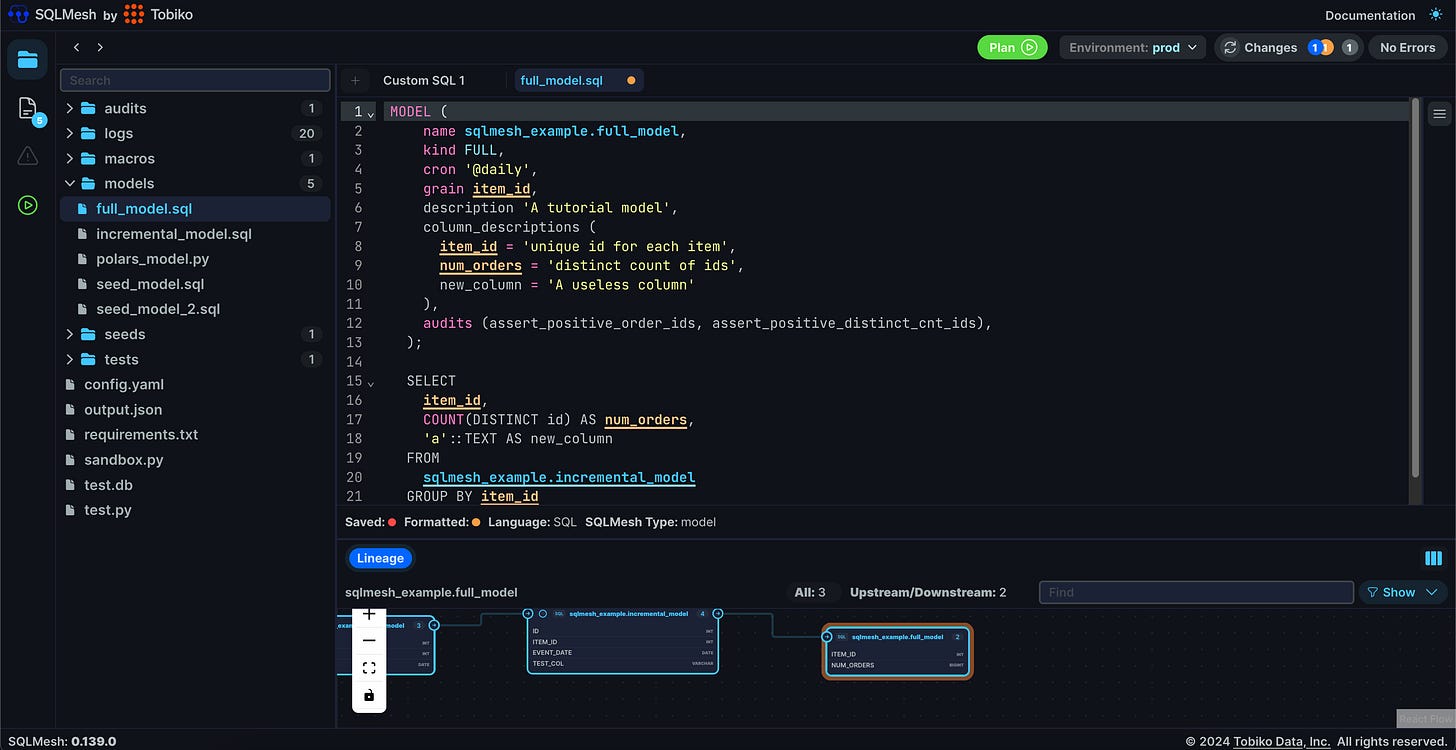Toggle the lineage lock interactivity icon
This screenshot has width=1456, height=750.
[x=369, y=696]
